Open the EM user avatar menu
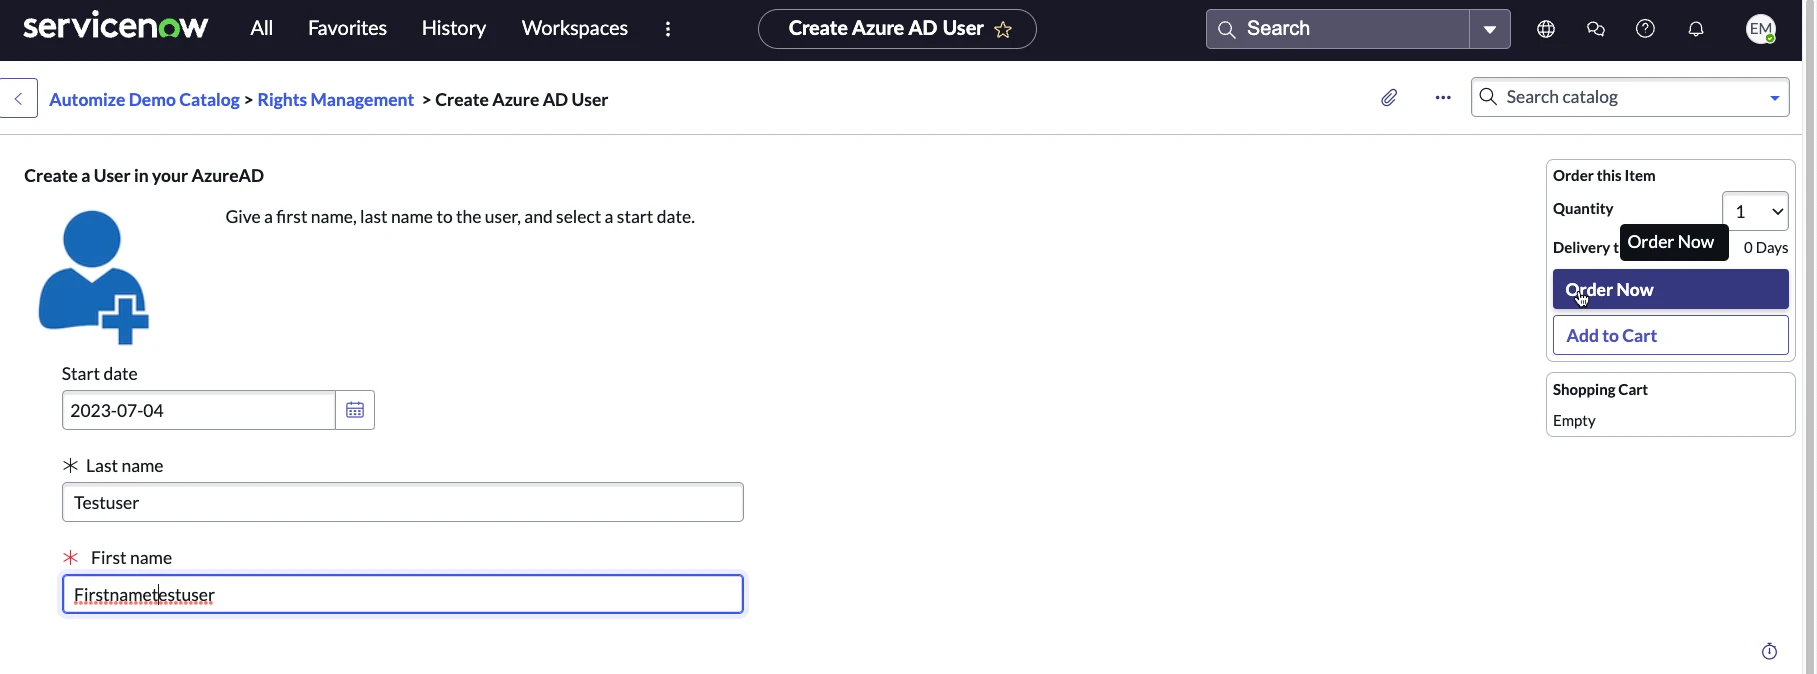1817x674 pixels. tap(1761, 29)
